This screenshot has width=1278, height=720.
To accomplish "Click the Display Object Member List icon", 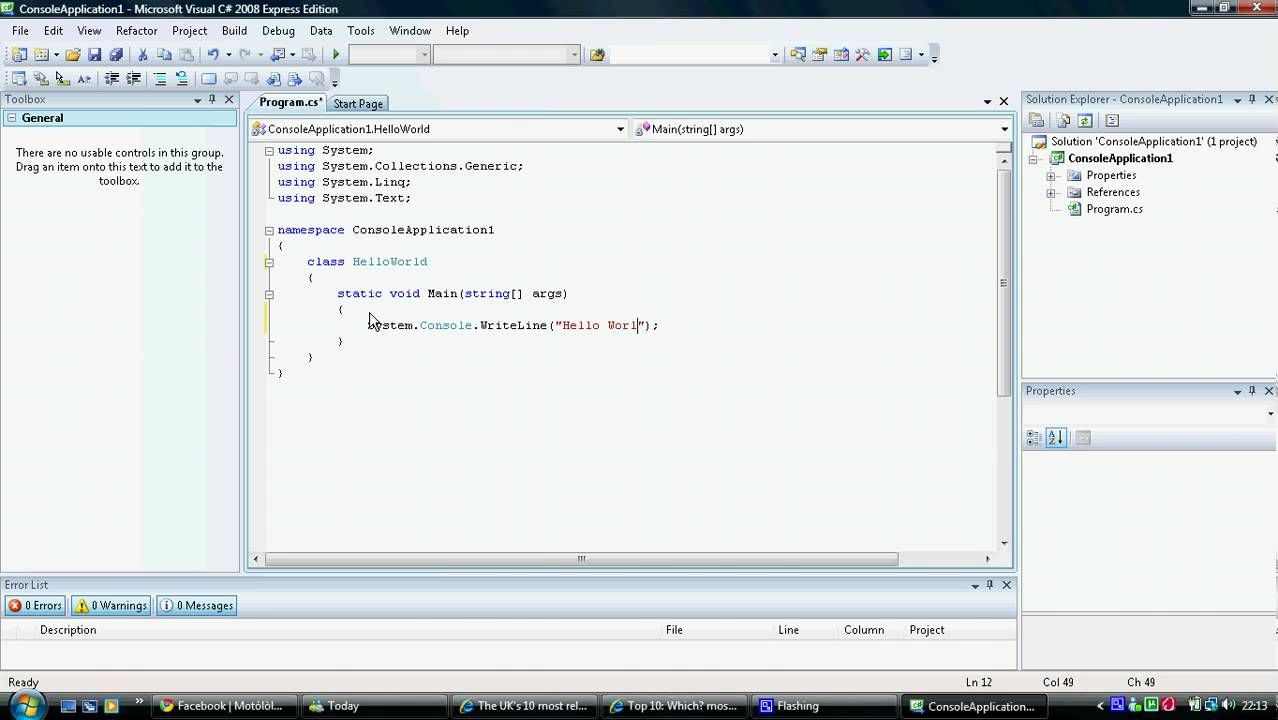I will [x=19, y=78].
